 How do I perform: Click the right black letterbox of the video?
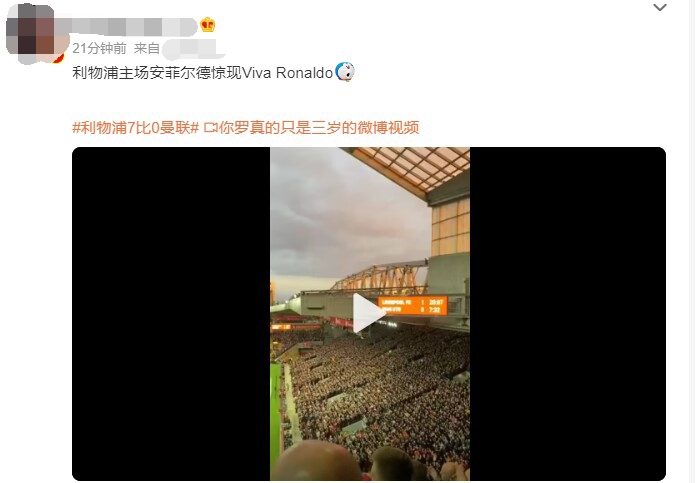click(x=567, y=314)
